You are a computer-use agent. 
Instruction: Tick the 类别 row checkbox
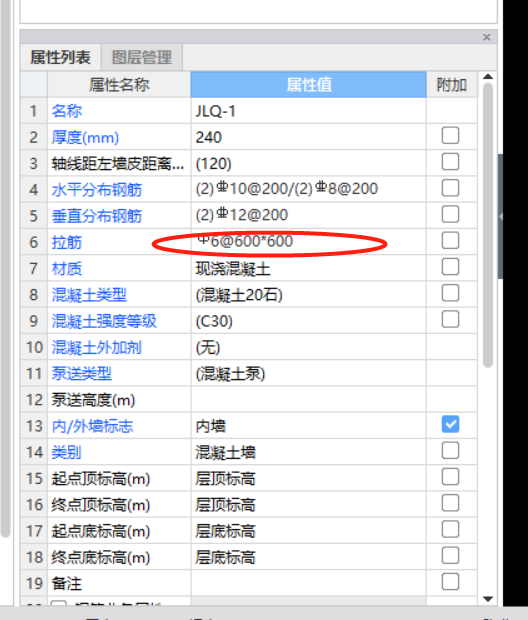(x=450, y=451)
